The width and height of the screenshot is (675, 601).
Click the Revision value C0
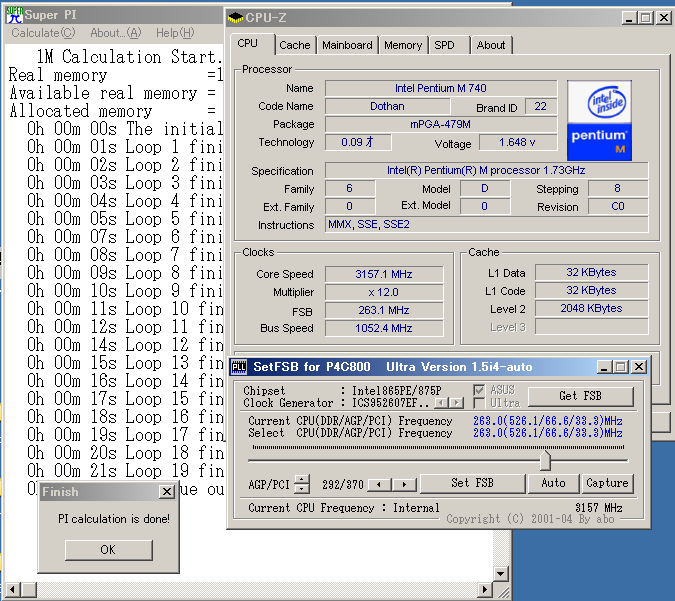tap(618, 206)
